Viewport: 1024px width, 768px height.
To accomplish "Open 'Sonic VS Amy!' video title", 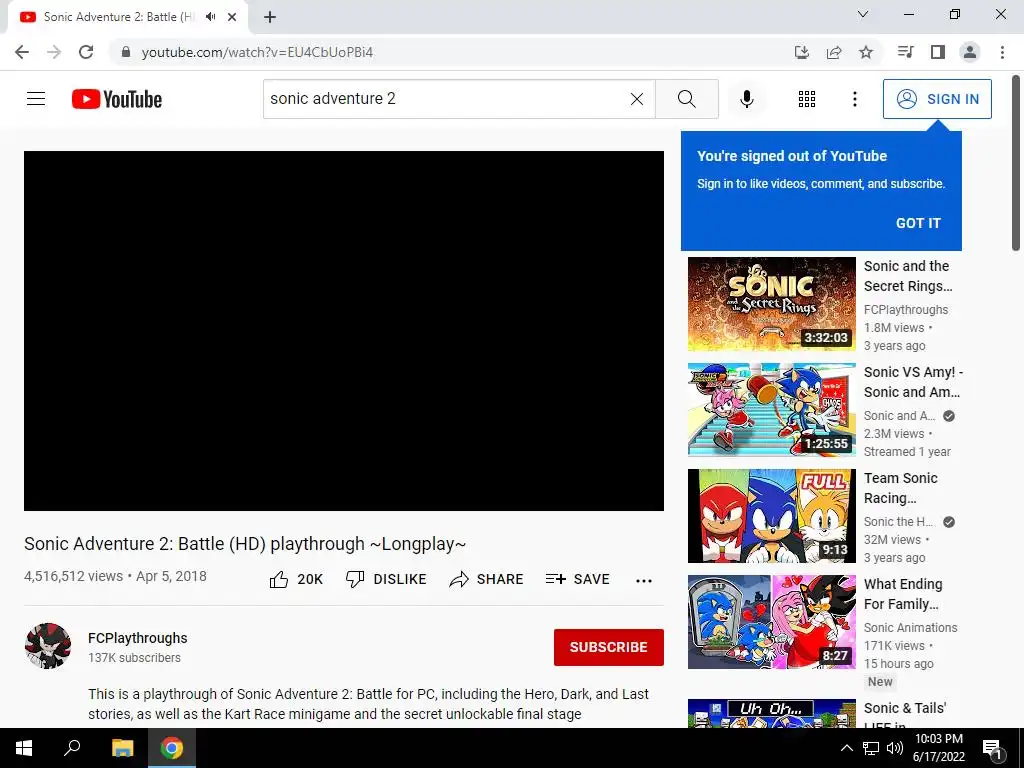I will 913,382.
